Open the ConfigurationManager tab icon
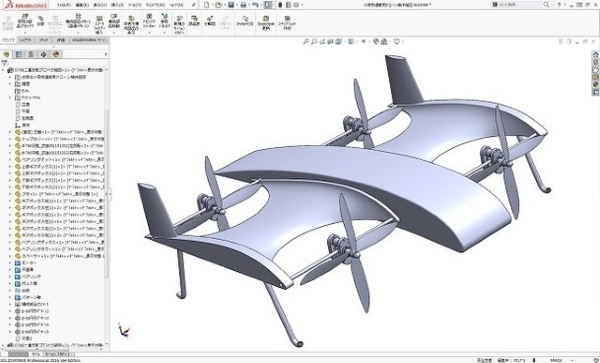This screenshot has height=363, width=600. coord(31,54)
